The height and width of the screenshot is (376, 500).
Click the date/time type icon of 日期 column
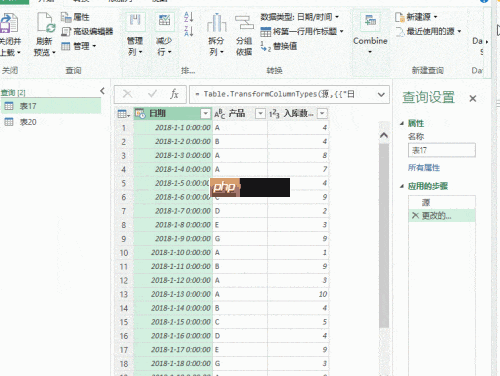coord(140,114)
